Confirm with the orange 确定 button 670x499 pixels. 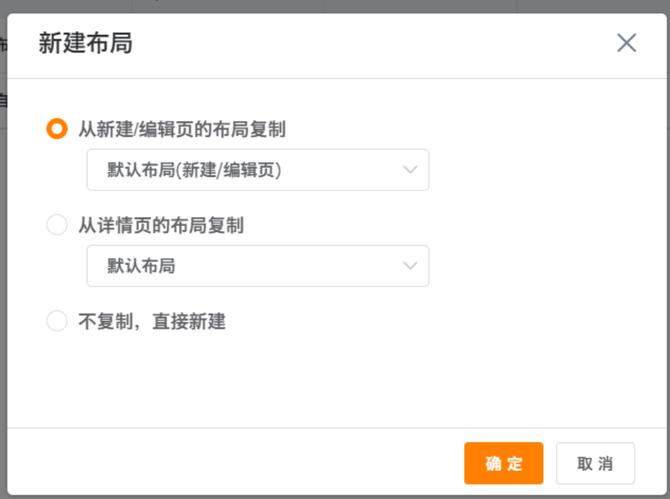503,464
